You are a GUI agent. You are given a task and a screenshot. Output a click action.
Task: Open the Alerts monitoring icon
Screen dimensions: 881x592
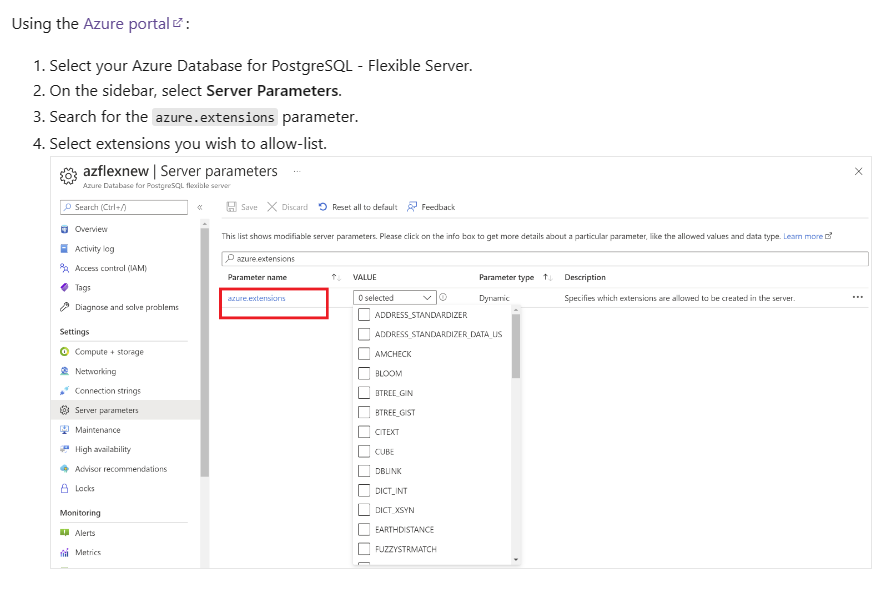pos(63,532)
